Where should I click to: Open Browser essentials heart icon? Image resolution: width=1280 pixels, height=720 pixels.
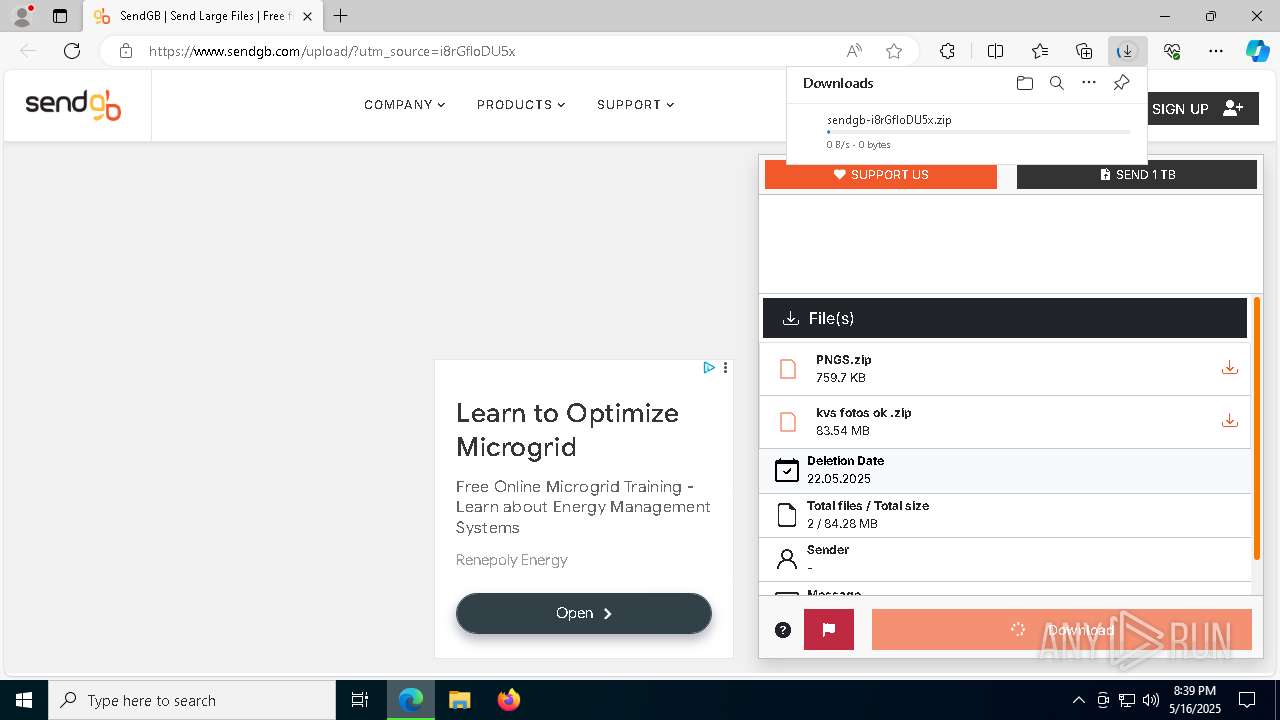pos(1172,51)
